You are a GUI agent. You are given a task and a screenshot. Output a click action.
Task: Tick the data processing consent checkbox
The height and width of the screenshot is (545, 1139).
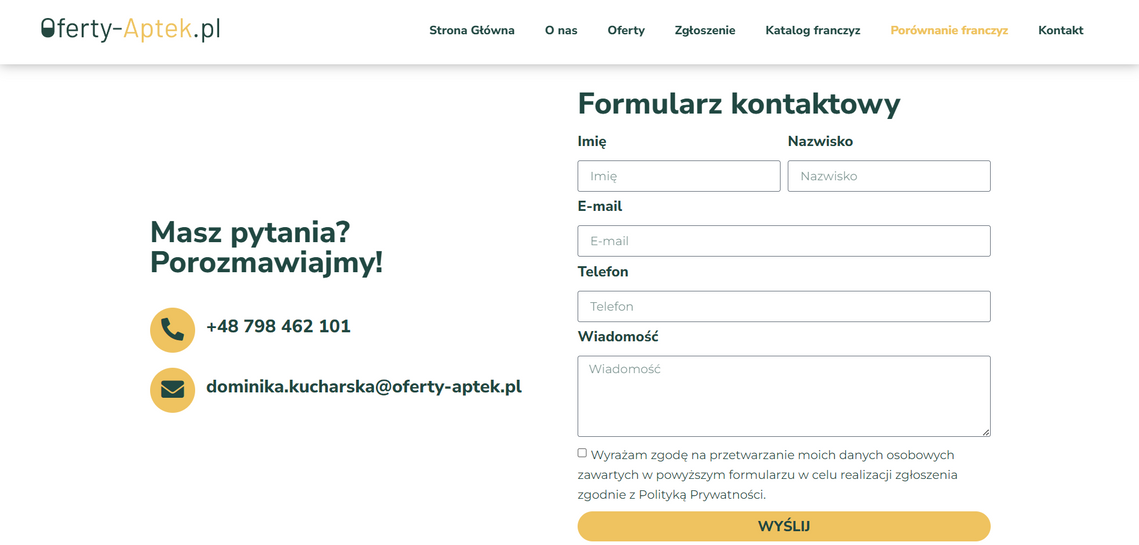[582, 453]
